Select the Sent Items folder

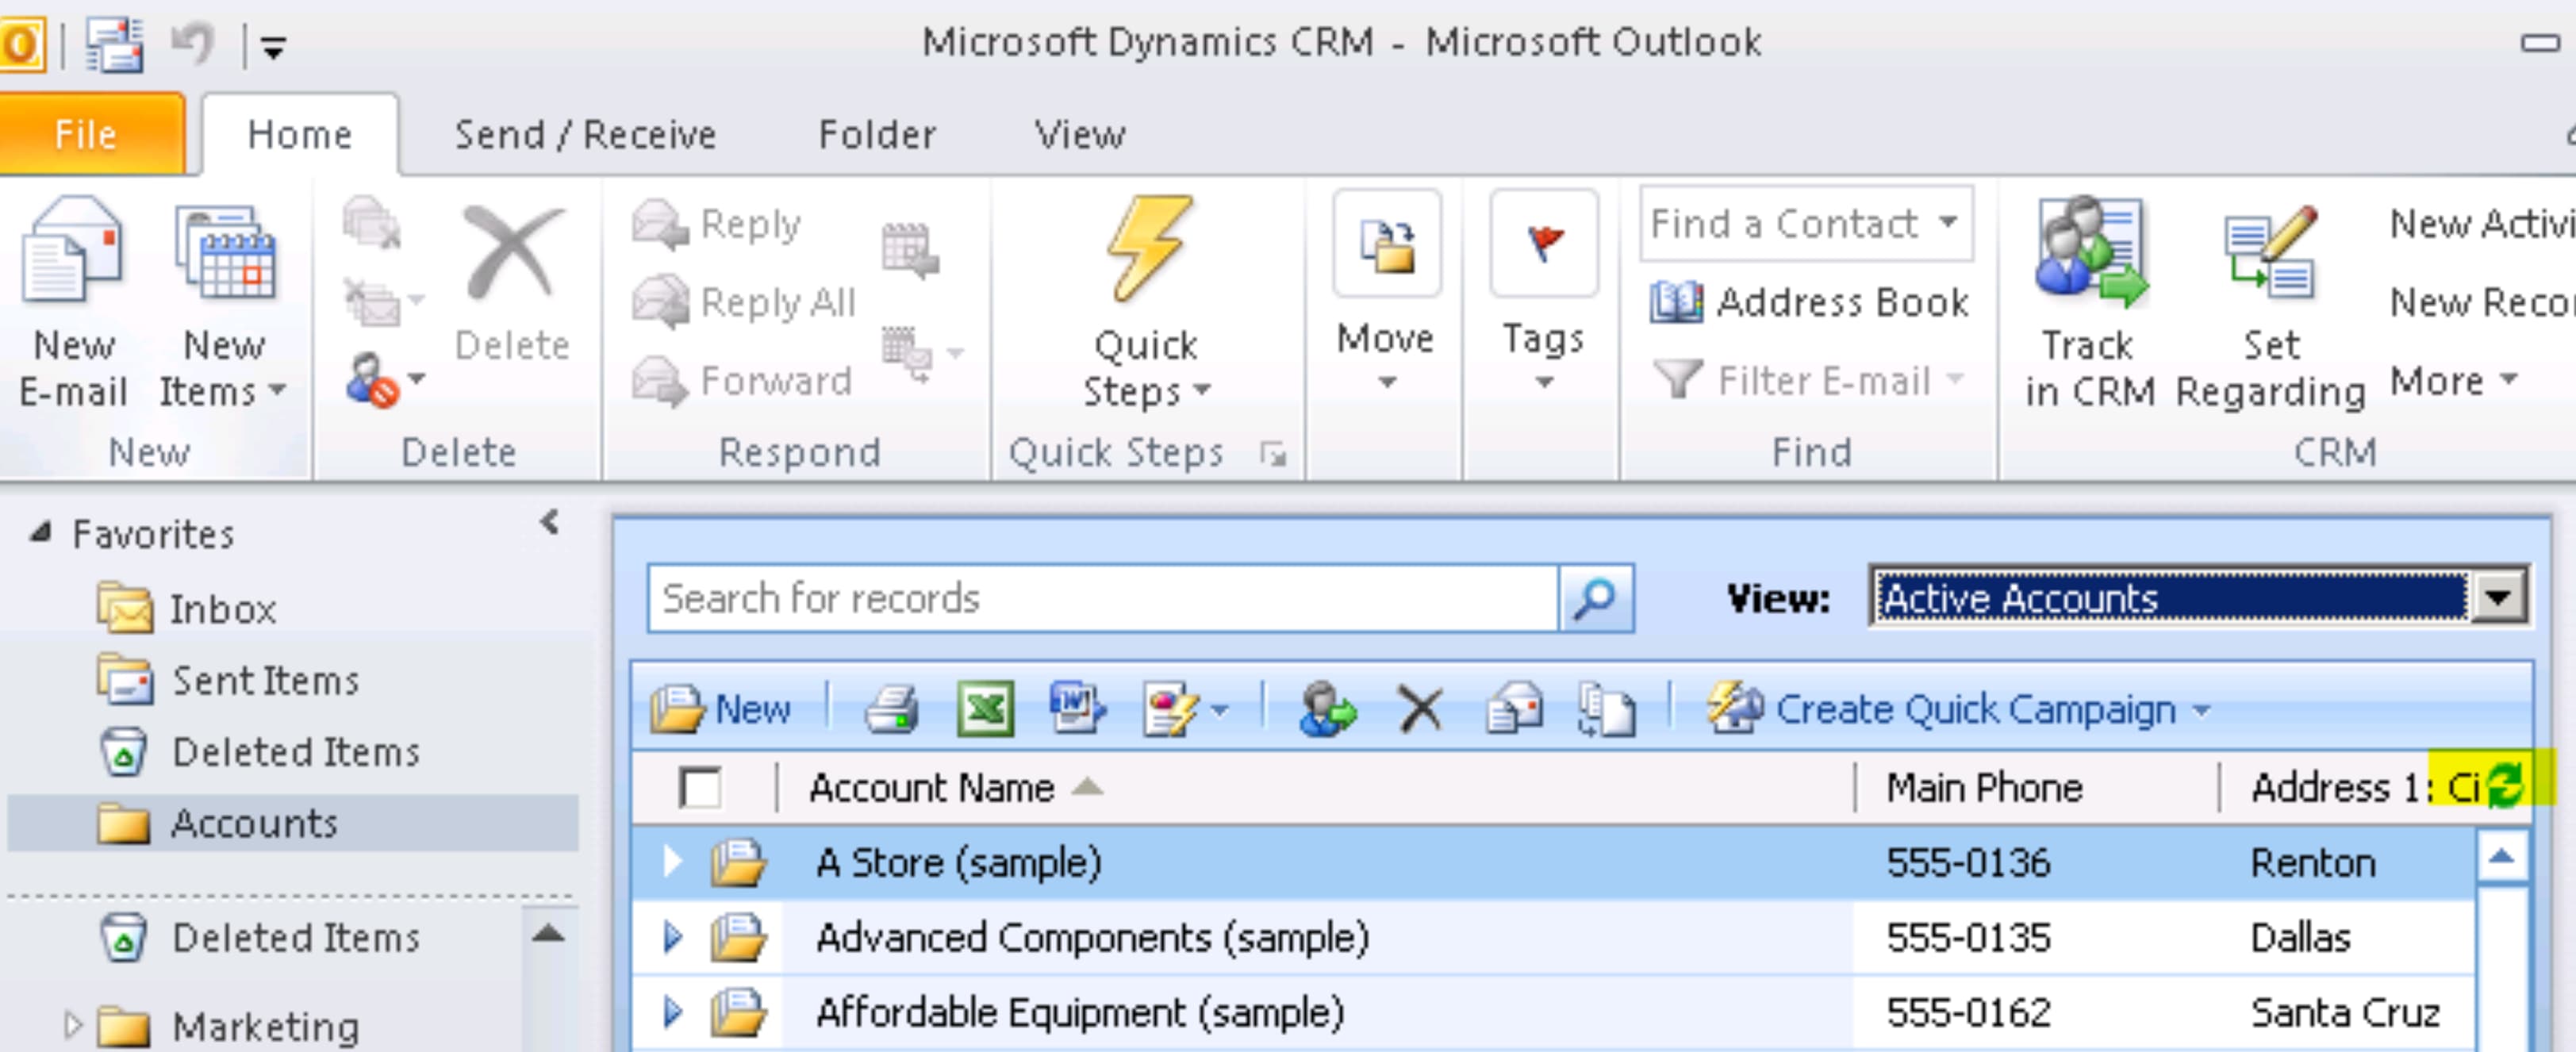[x=228, y=680]
